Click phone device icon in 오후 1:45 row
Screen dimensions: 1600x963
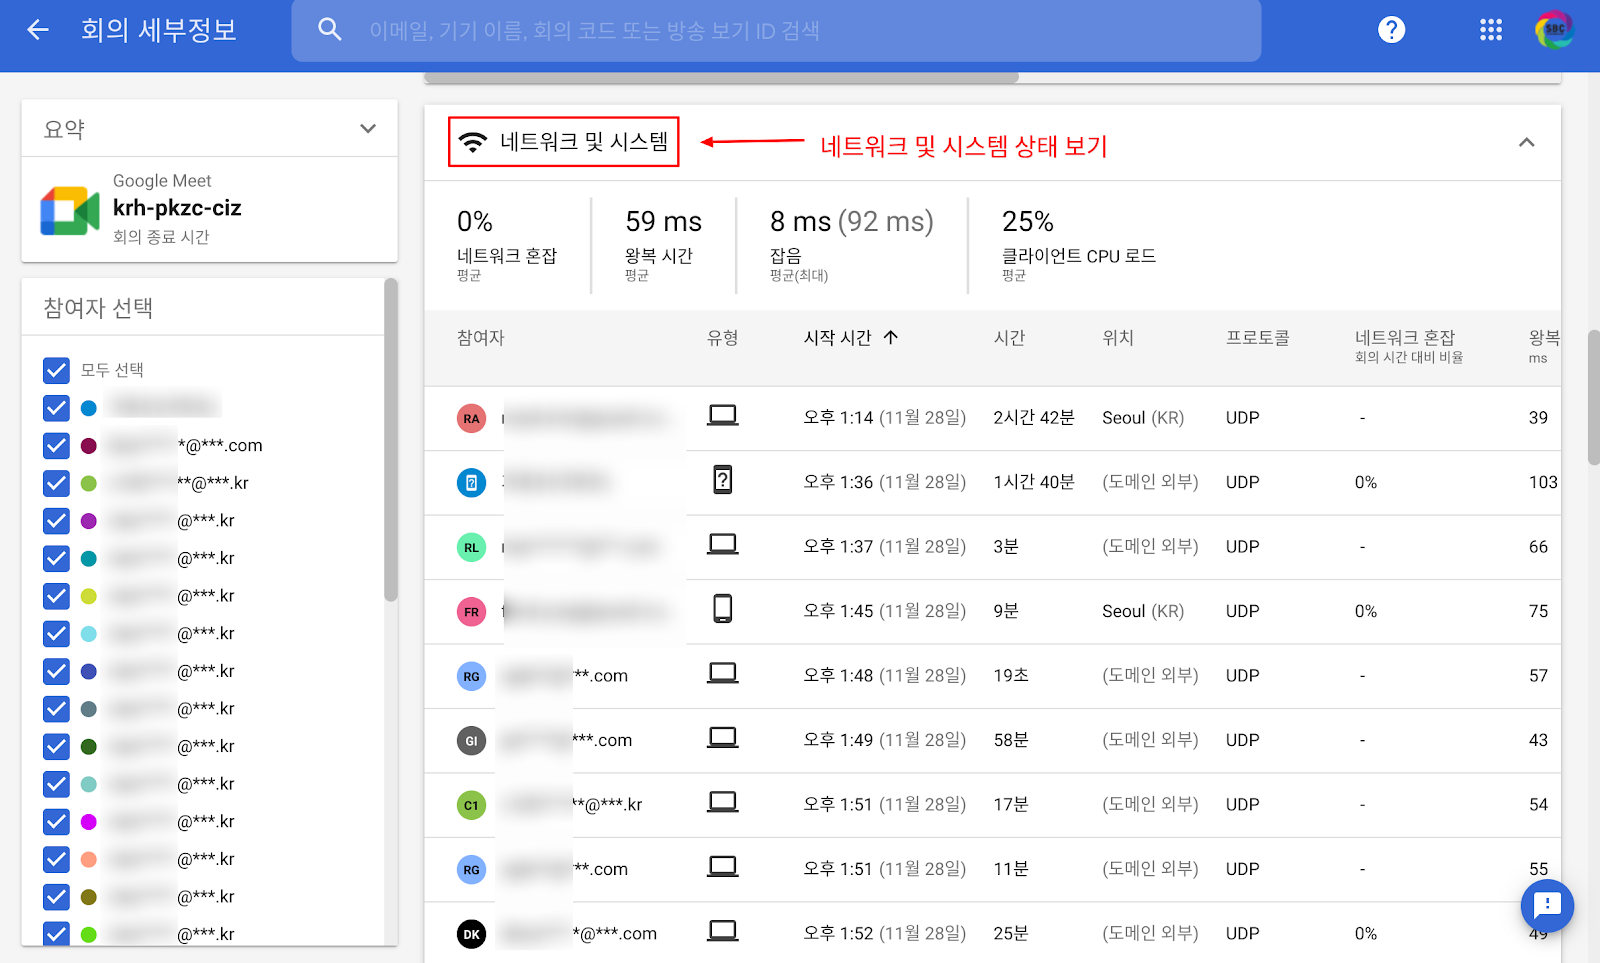click(722, 609)
